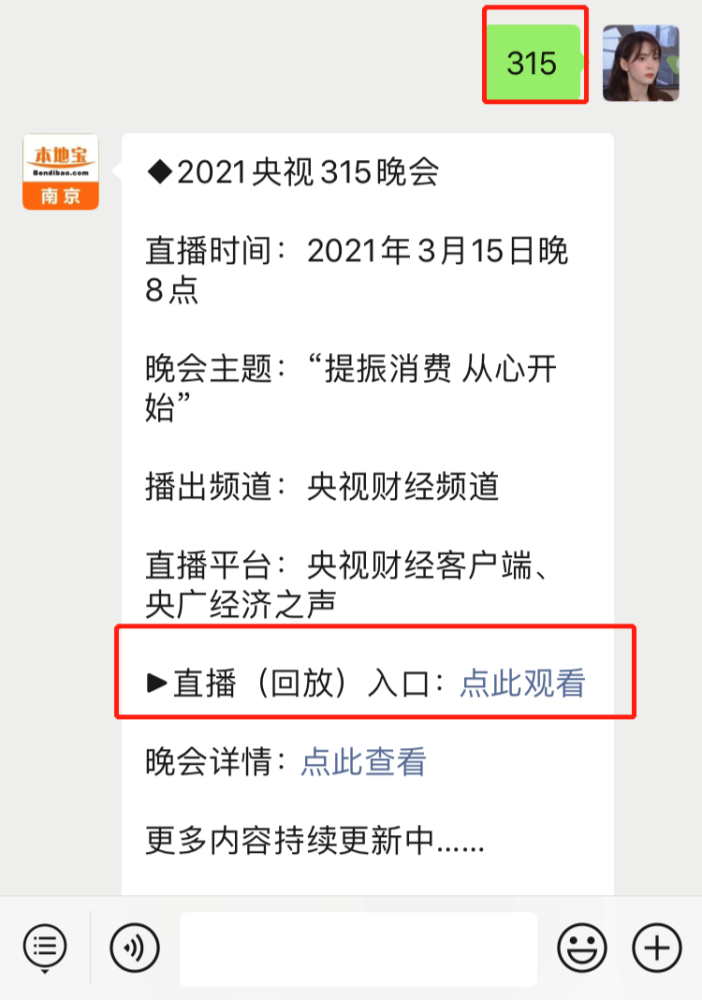
Task: Tap the 播出频道 央视财经频道 line
Action: click(x=322, y=487)
